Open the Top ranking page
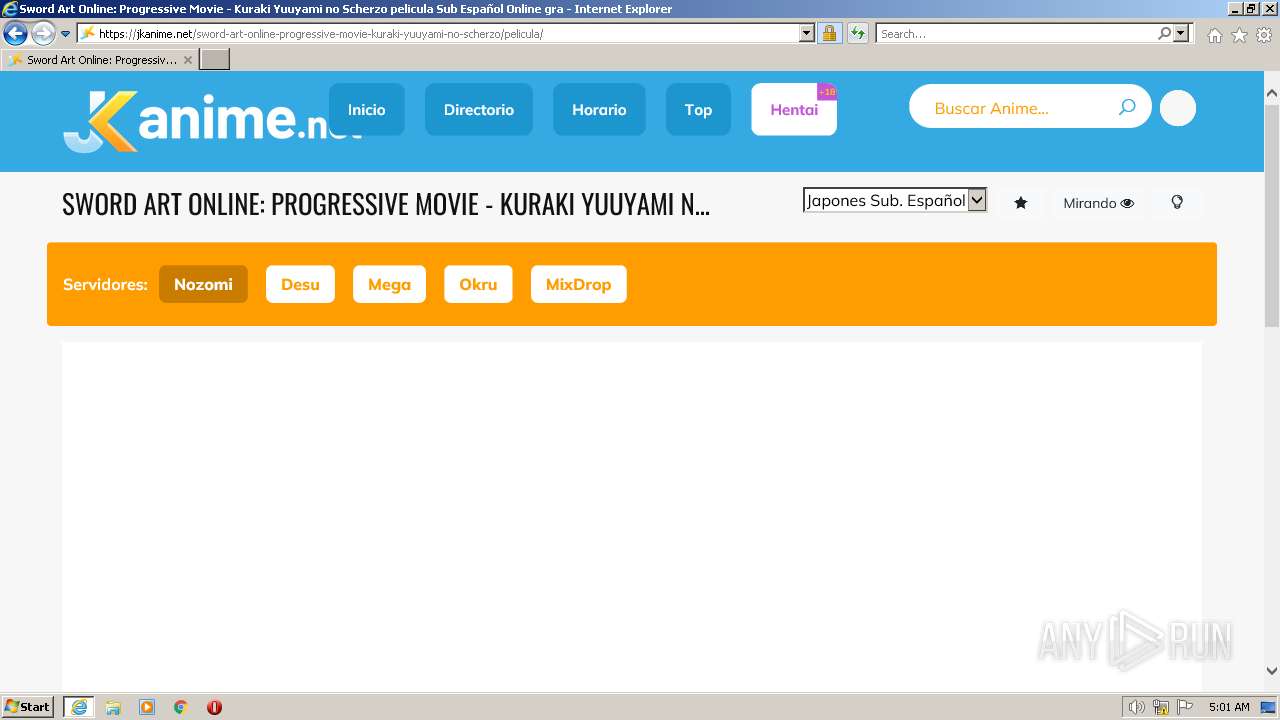This screenshot has height=720, width=1280. (x=698, y=109)
